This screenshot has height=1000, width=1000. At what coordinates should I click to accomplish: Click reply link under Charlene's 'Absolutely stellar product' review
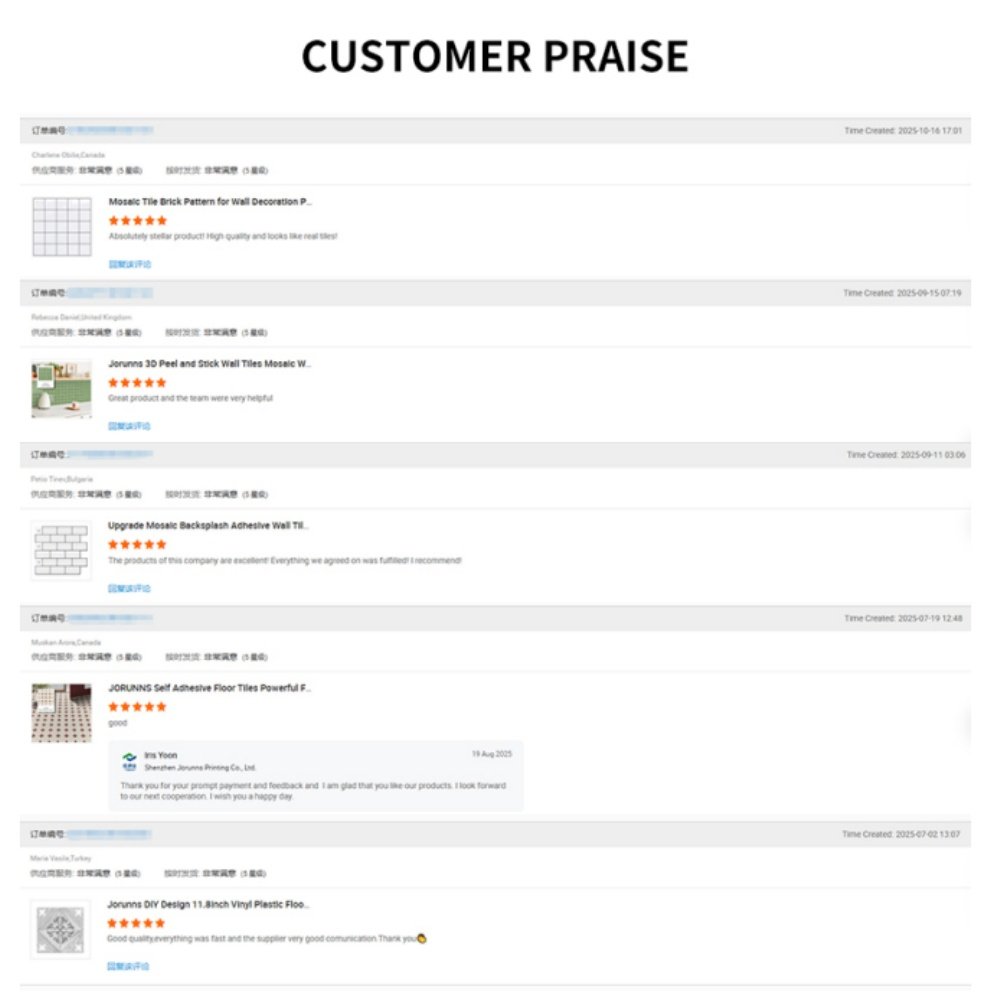coord(129,264)
